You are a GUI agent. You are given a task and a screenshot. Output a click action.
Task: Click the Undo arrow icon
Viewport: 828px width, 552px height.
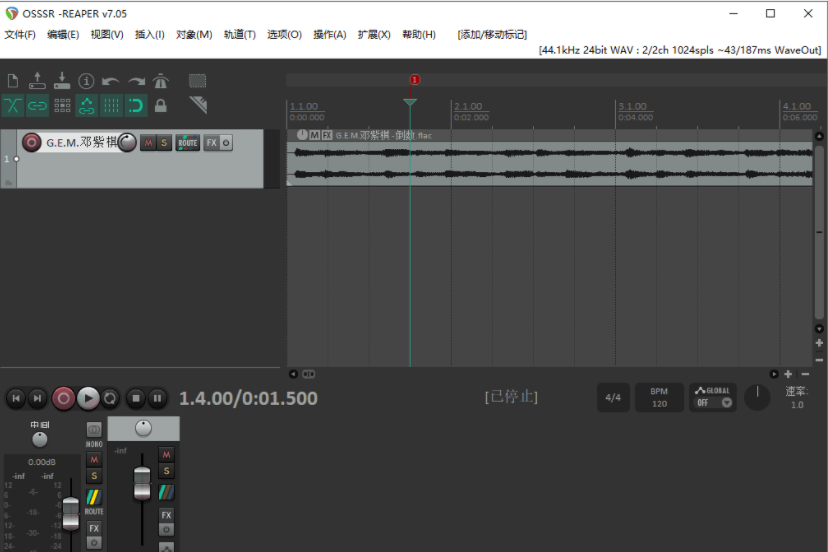point(110,81)
